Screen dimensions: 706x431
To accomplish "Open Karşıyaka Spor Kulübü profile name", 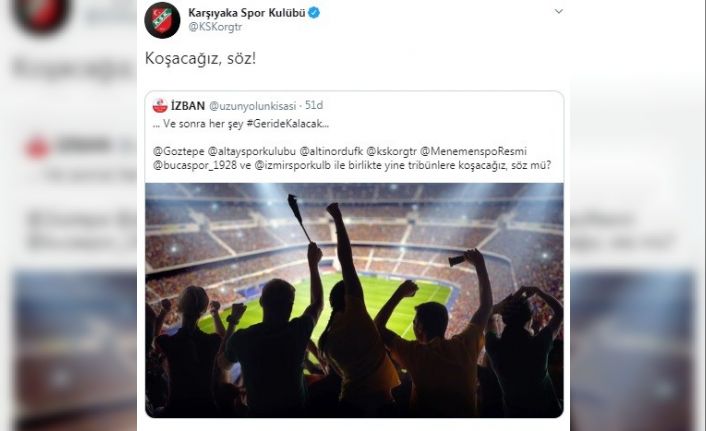I will click(x=247, y=13).
